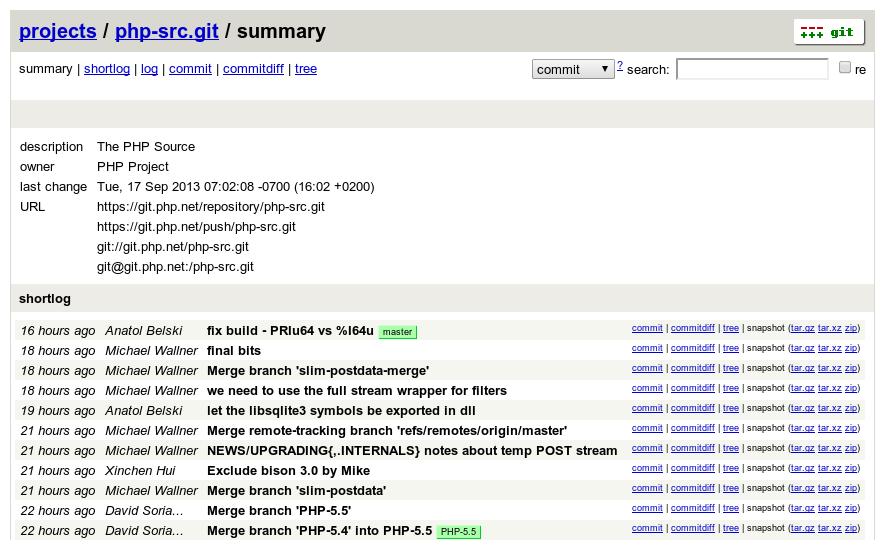This screenshot has width=885, height=540.
Task: Select the summary navigation item
Action: point(46,69)
